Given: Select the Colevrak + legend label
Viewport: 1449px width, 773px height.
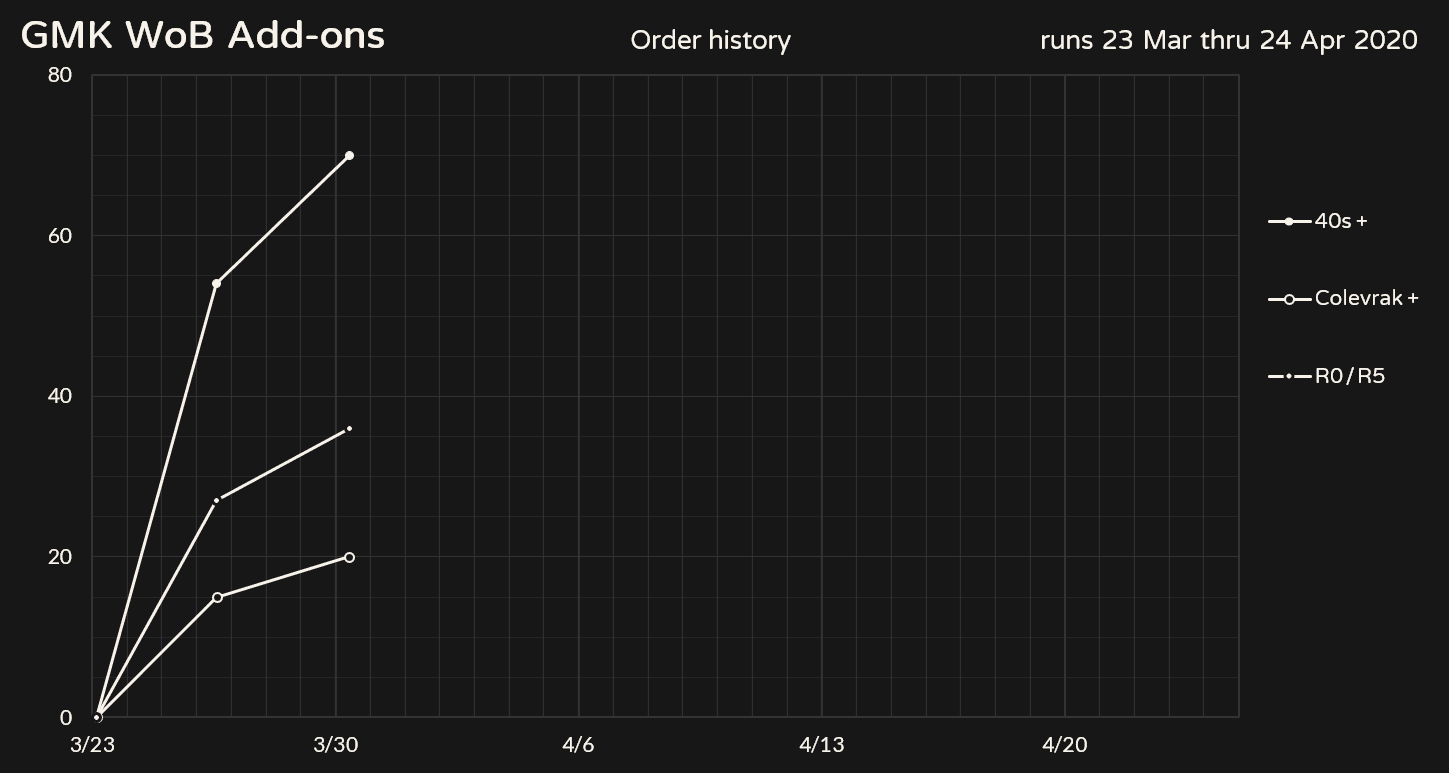Looking at the screenshot, I should [x=1366, y=299].
